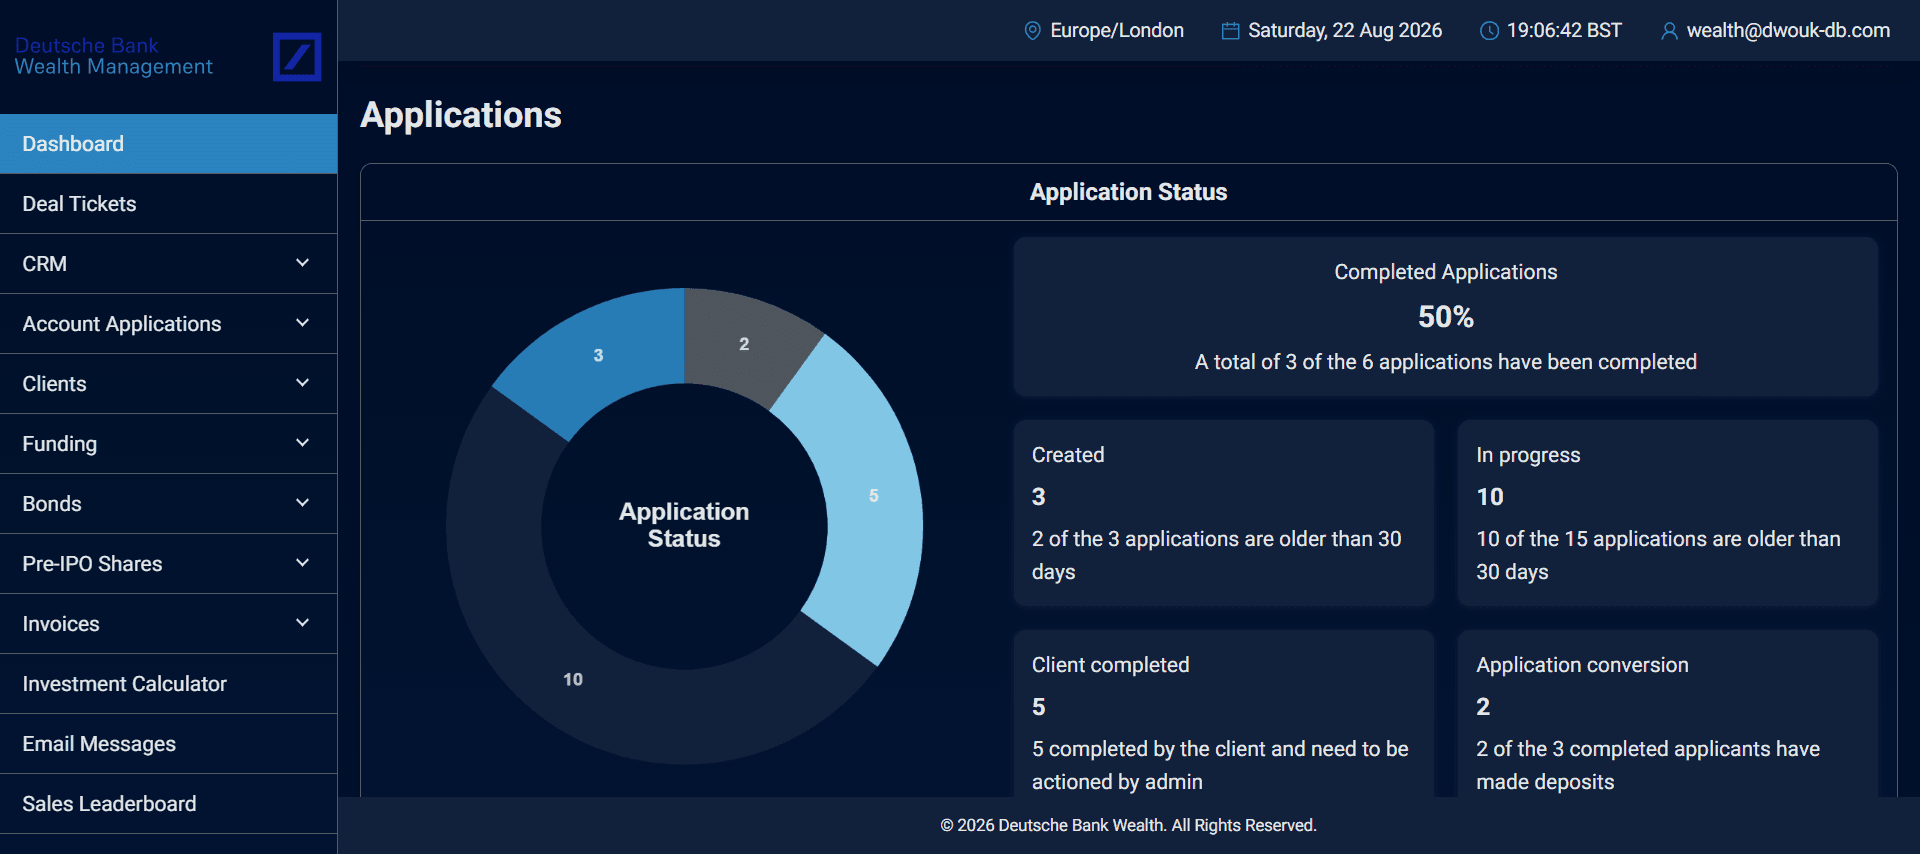Open the Dashboard menu item

point(168,144)
